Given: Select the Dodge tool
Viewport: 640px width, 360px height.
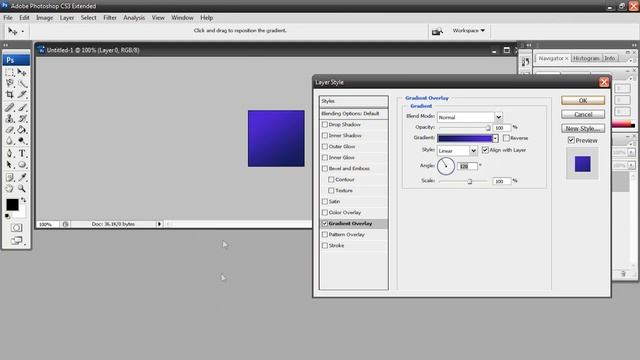Looking at the screenshot, I should click(22, 141).
